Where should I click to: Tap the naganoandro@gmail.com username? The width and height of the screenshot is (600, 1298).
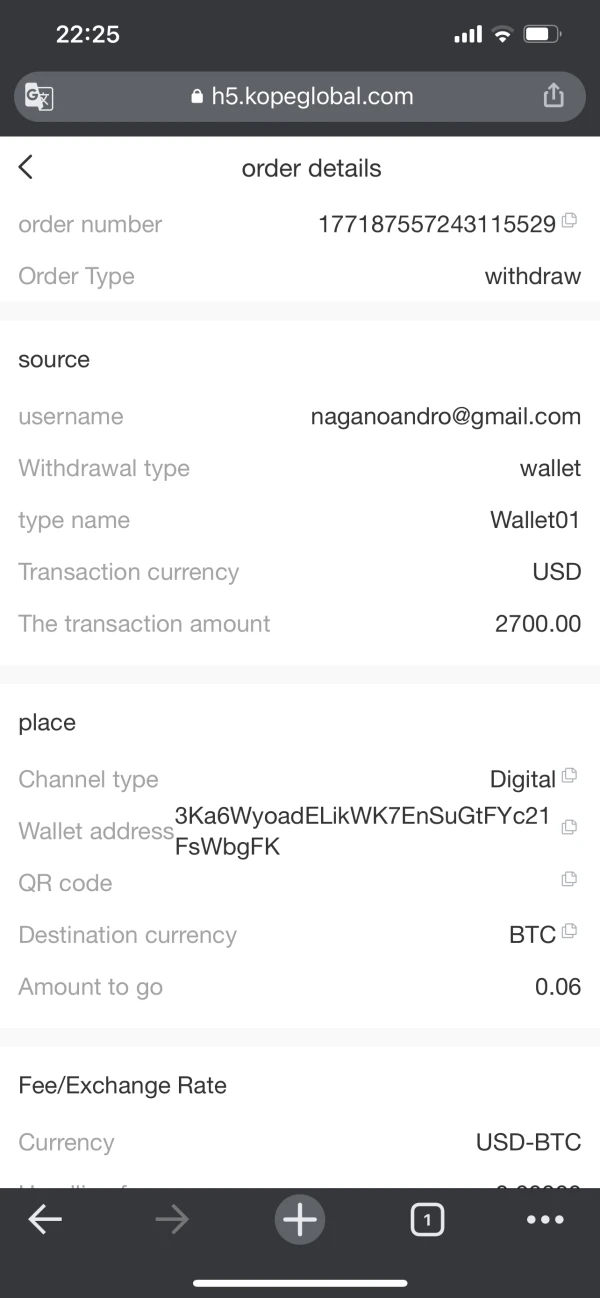tap(445, 417)
